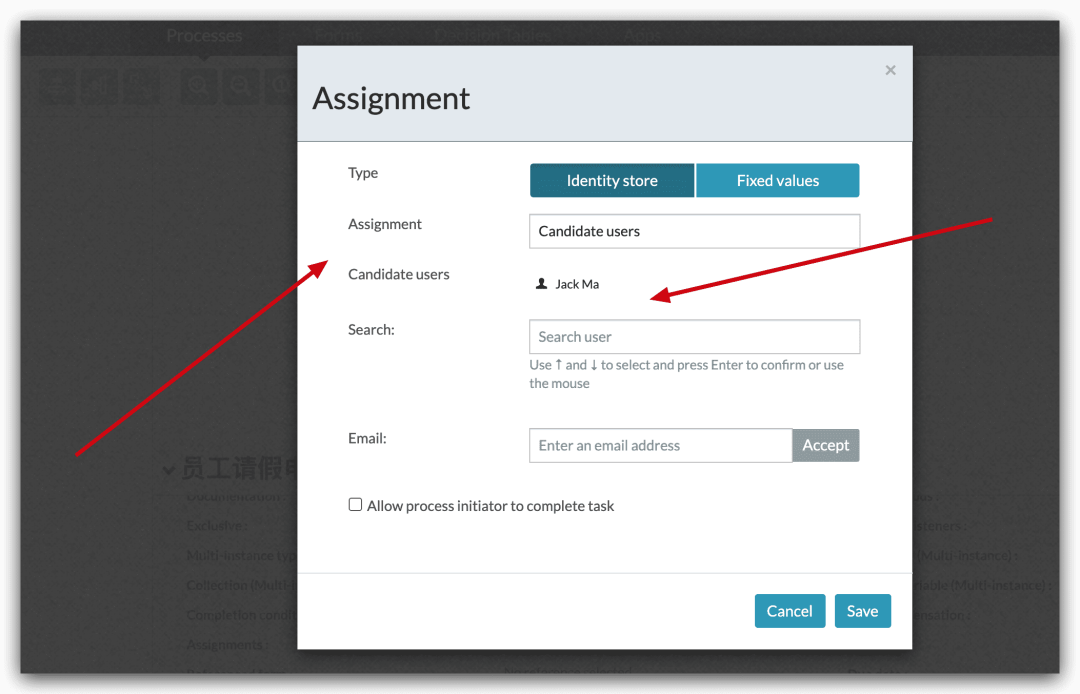Click the user icon beside Jack Ma
The image size is (1080, 694).
coord(541,284)
